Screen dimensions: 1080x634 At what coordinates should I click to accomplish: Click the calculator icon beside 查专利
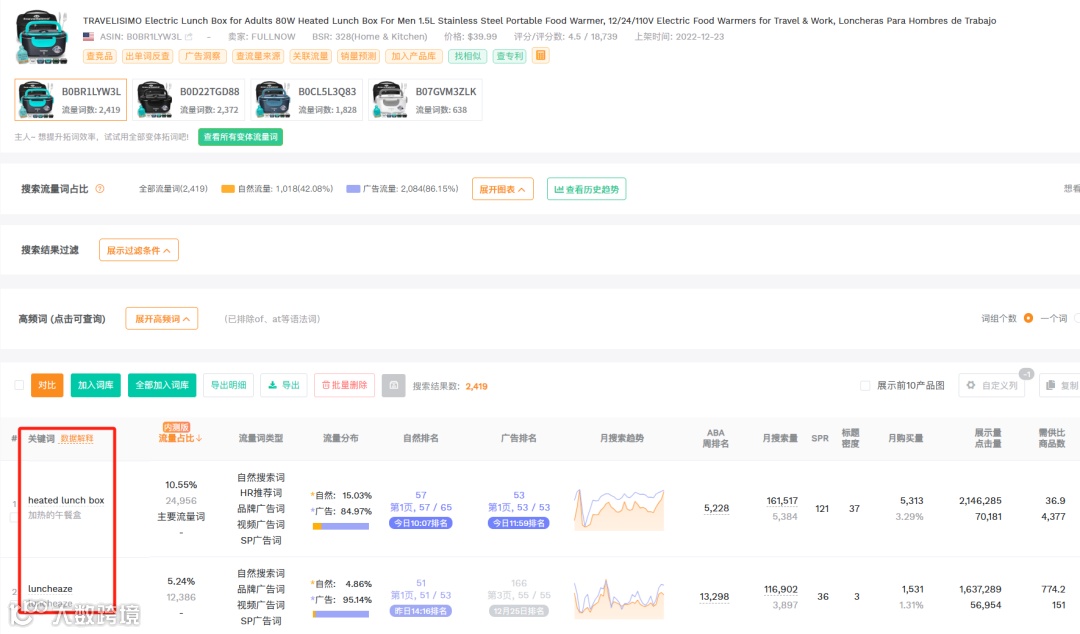(x=541, y=56)
